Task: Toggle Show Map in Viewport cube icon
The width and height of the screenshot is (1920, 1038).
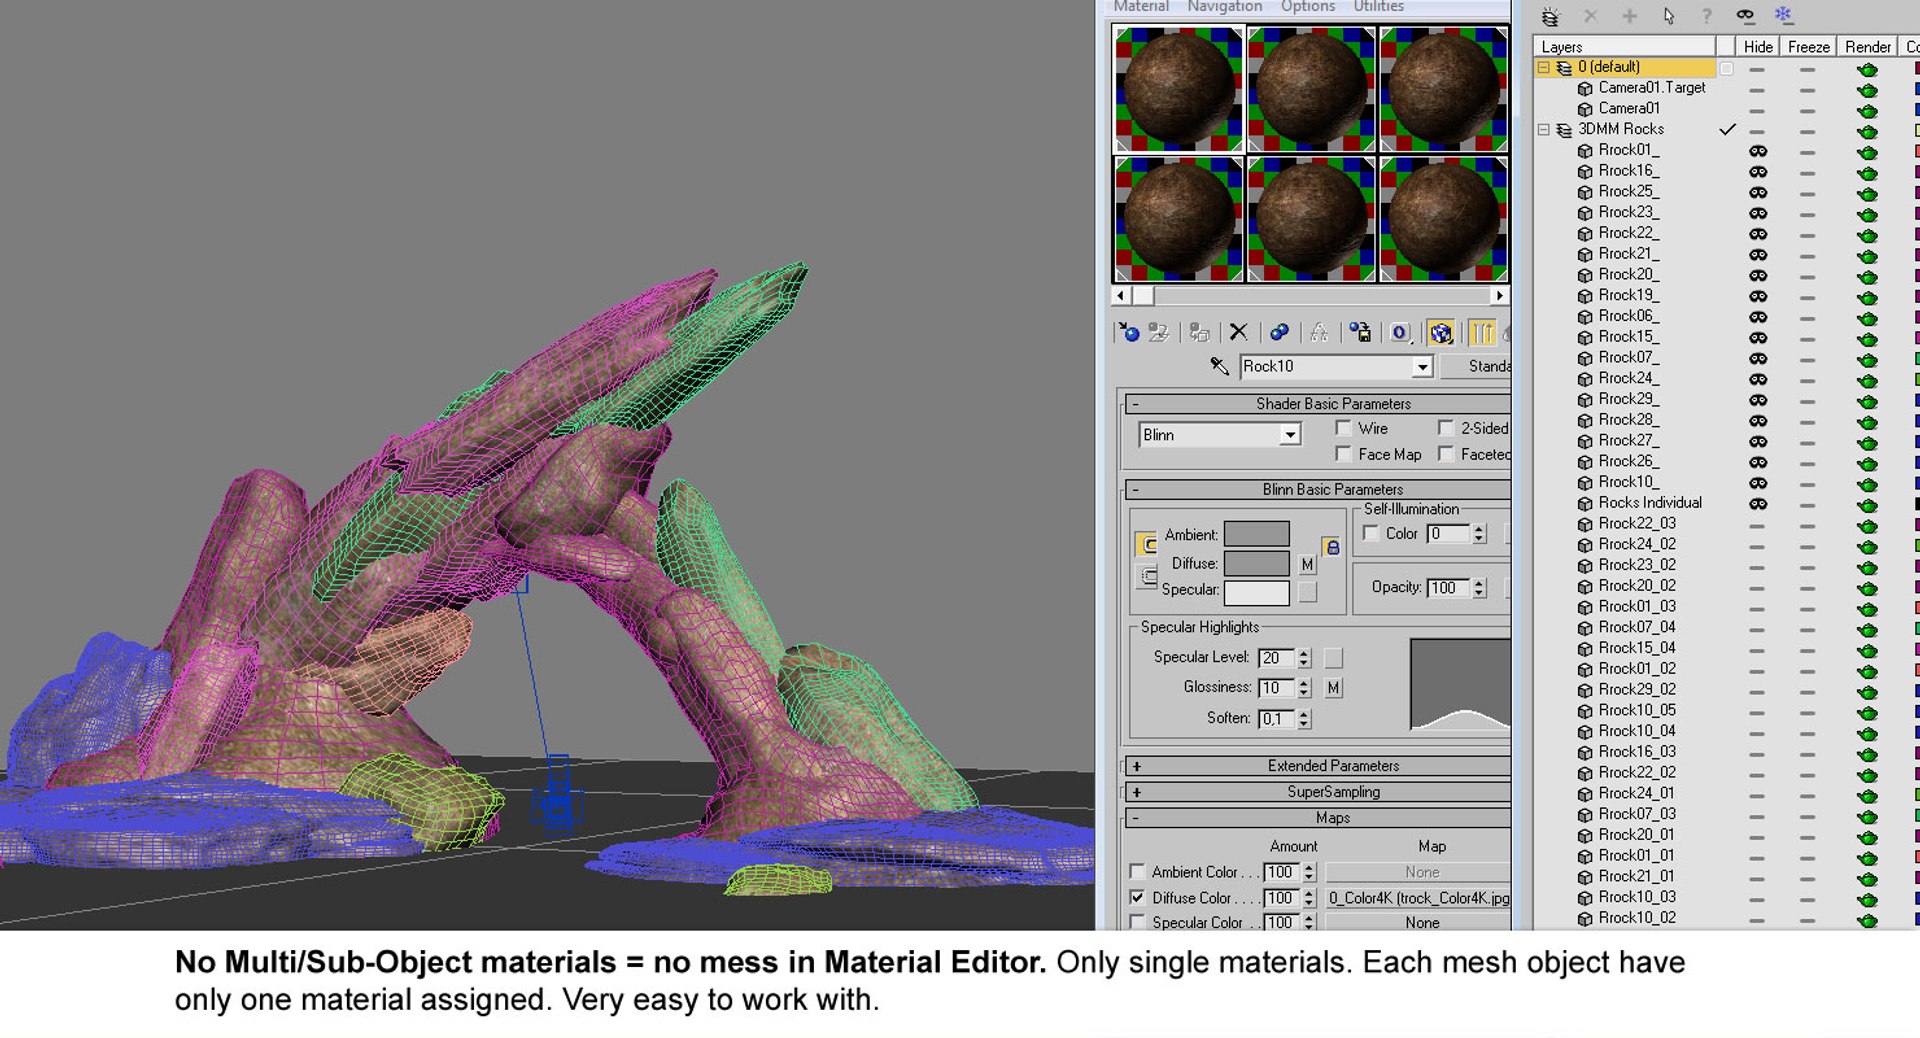Action: [1441, 333]
